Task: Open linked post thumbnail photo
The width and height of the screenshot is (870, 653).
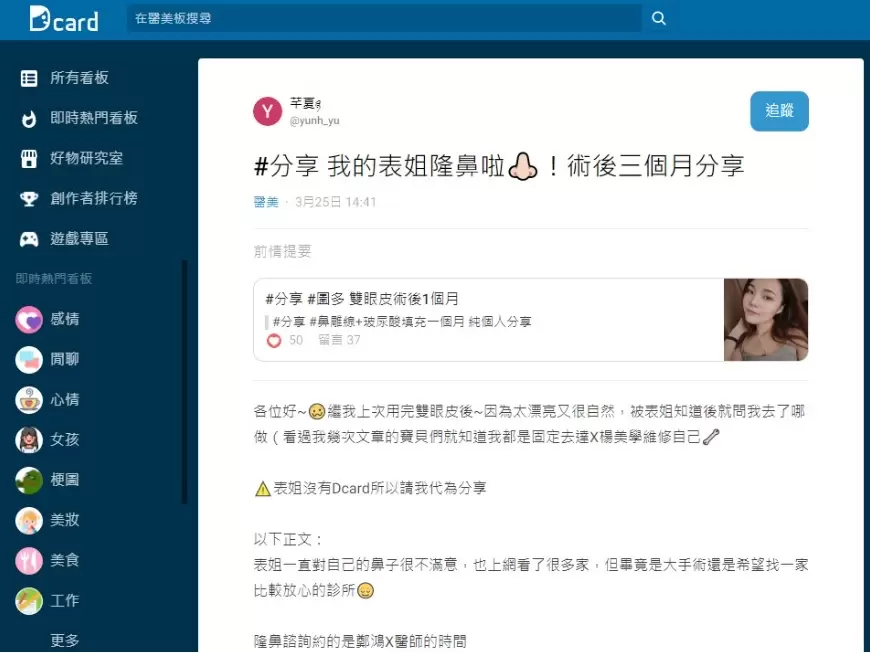Action: (x=766, y=320)
